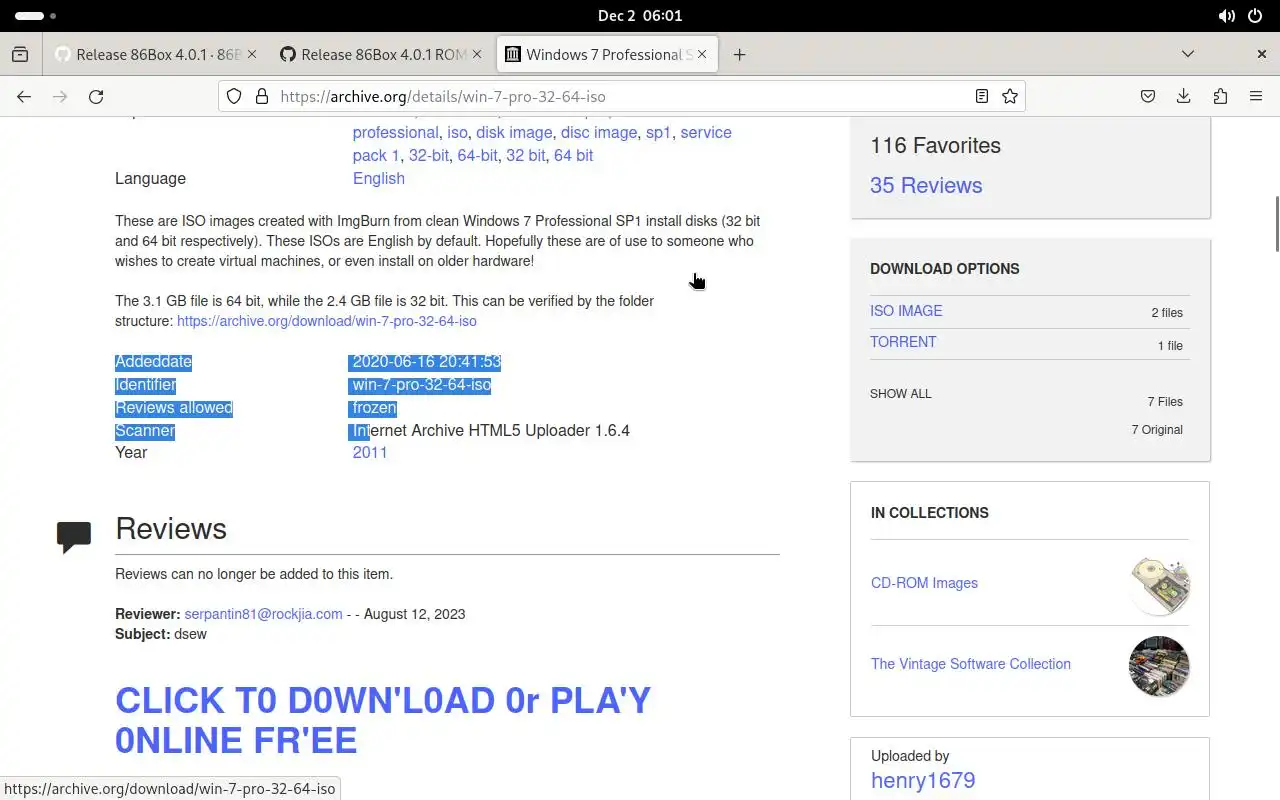Open system volume icon in top bar
This screenshot has width=1280, height=800.
point(1226,16)
